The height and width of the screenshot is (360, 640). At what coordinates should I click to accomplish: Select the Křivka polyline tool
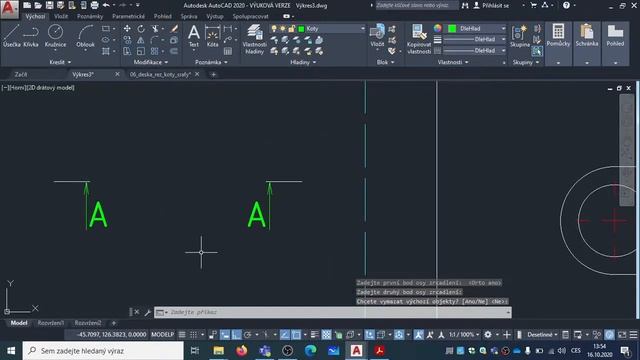[x=31, y=36]
